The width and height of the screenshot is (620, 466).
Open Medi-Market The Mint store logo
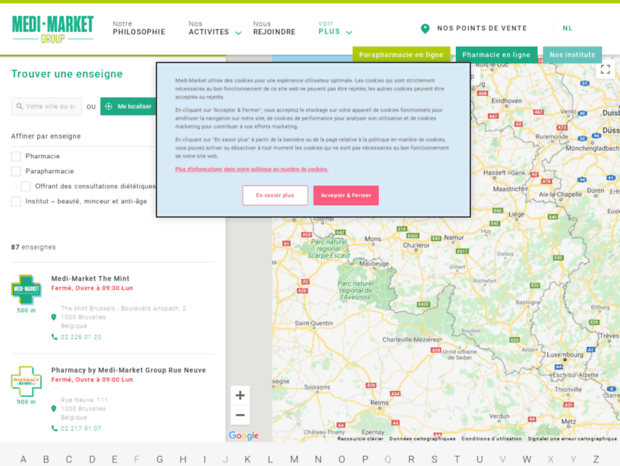(26, 289)
